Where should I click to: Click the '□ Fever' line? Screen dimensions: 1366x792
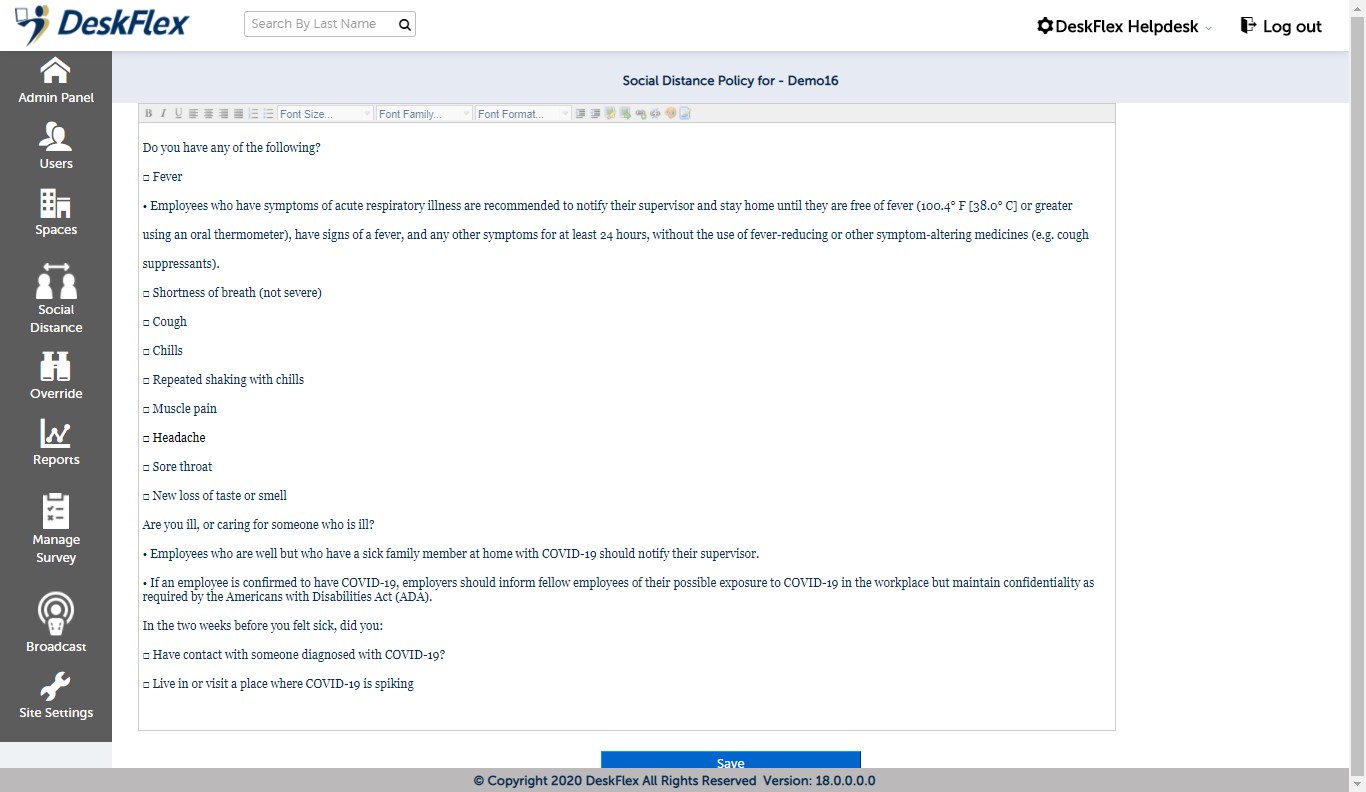pyautogui.click(x=162, y=177)
